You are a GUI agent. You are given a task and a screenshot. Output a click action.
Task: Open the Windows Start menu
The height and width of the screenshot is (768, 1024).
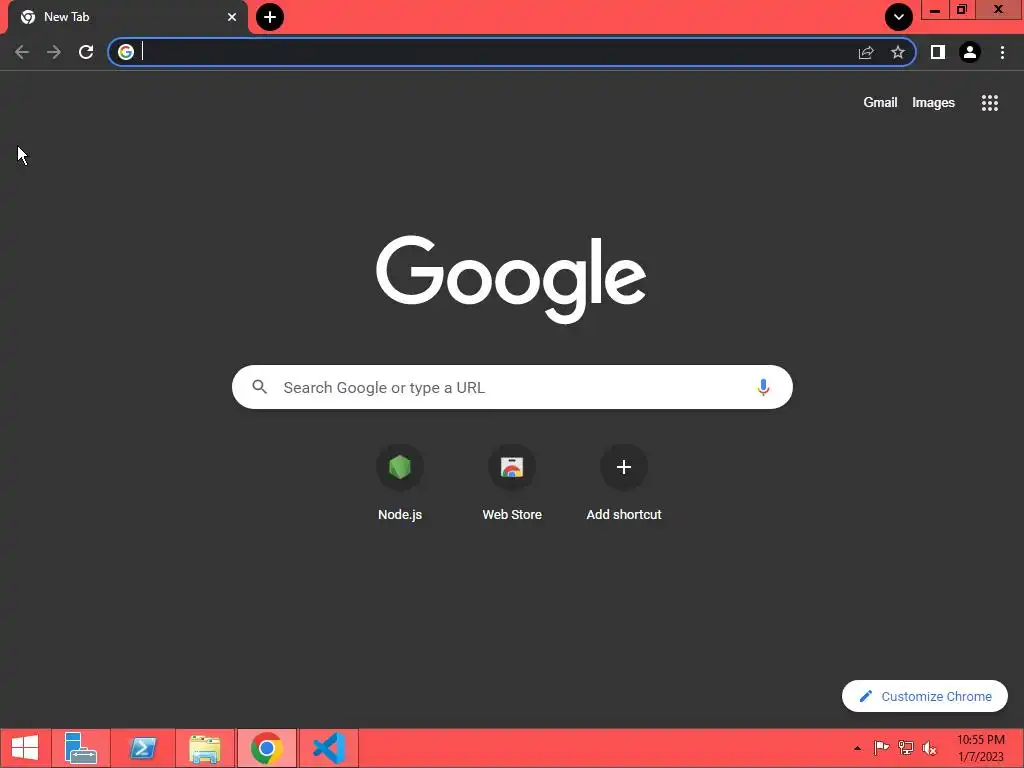(x=25, y=748)
